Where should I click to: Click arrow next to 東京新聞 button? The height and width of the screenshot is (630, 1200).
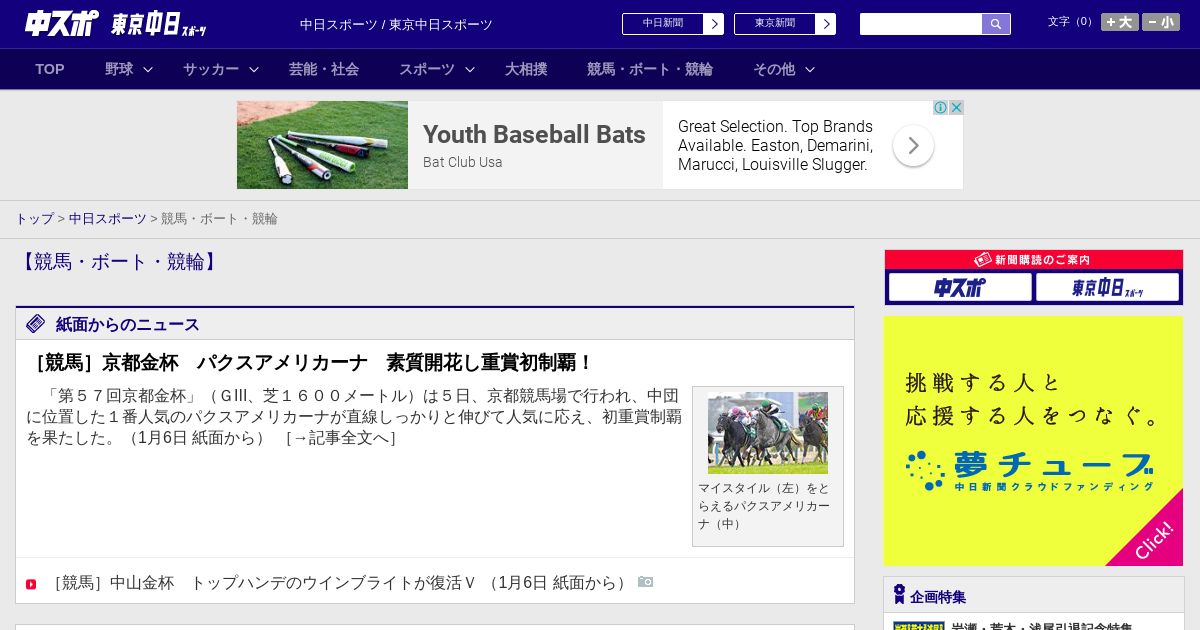(826, 24)
